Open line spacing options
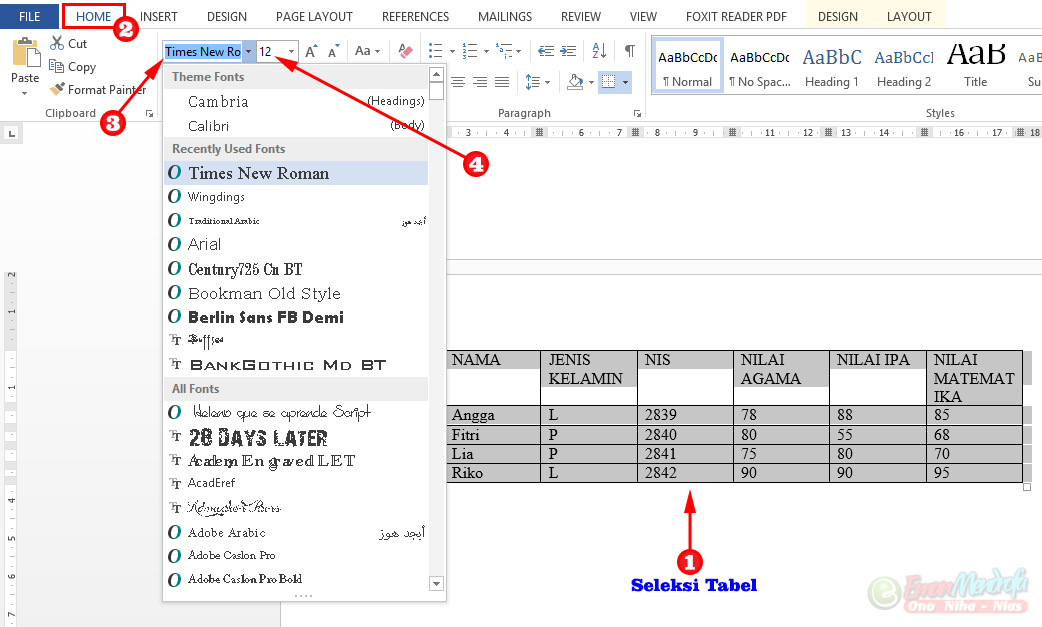 [x=533, y=82]
